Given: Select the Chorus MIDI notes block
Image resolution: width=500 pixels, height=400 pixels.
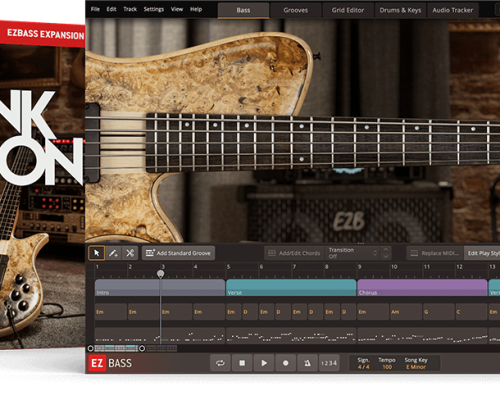Looking at the screenshot, I should 422,335.
